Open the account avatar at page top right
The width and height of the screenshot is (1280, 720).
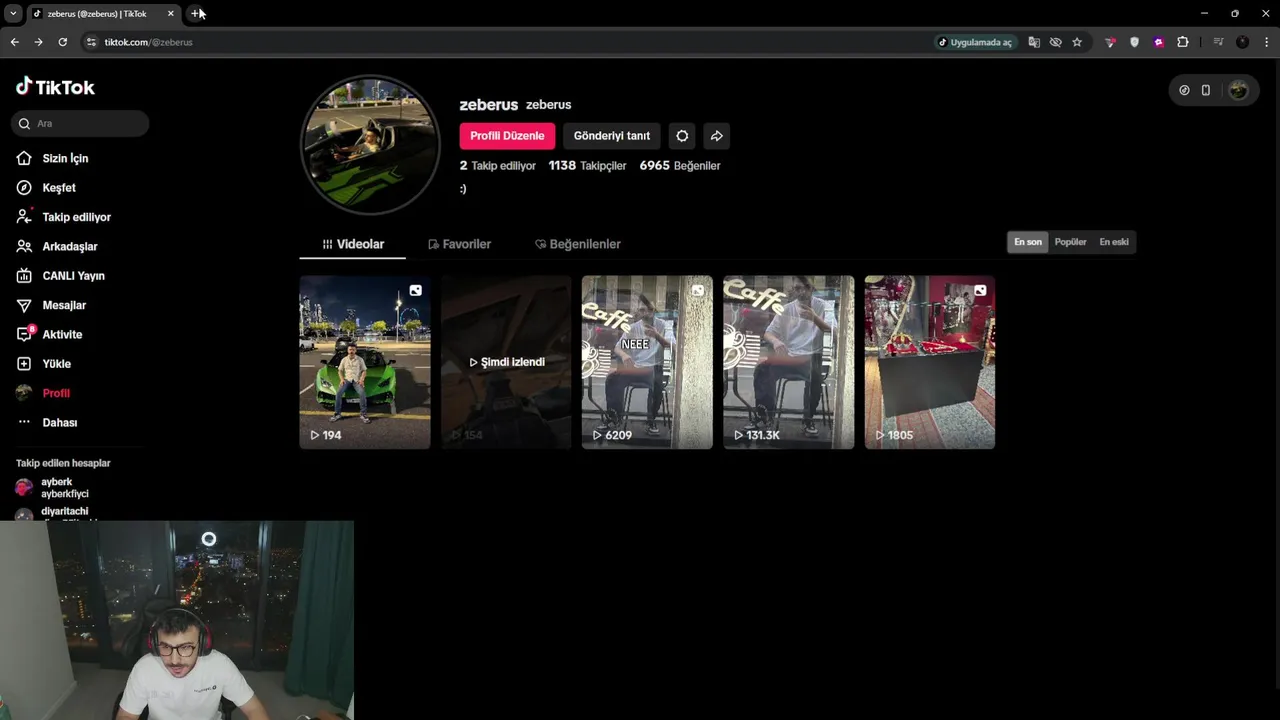pos(1239,90)
